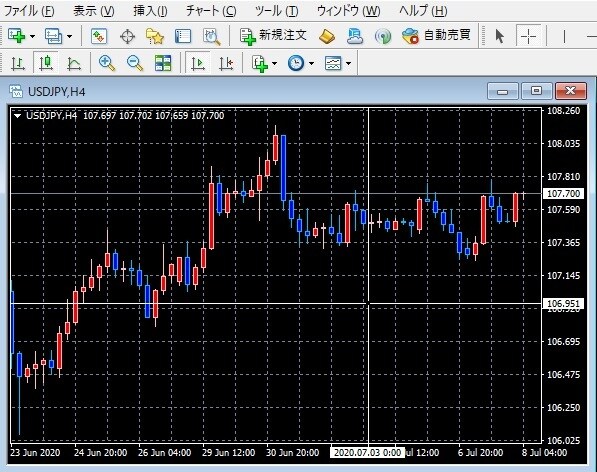The image size is (597, 472).
Task: Open the Data Window crosshair-circle icon
Action: coord(127,37)
